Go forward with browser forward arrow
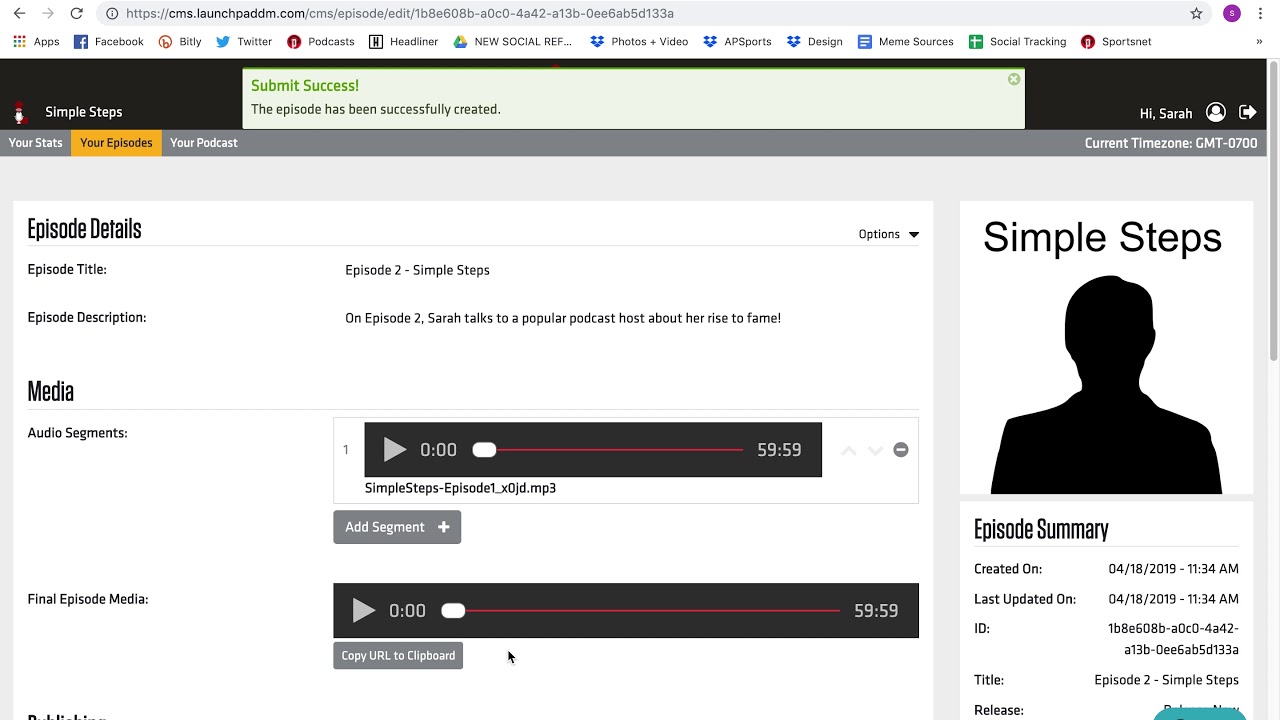This screenshot has width=1280, height=720. [x=47, y=13]
